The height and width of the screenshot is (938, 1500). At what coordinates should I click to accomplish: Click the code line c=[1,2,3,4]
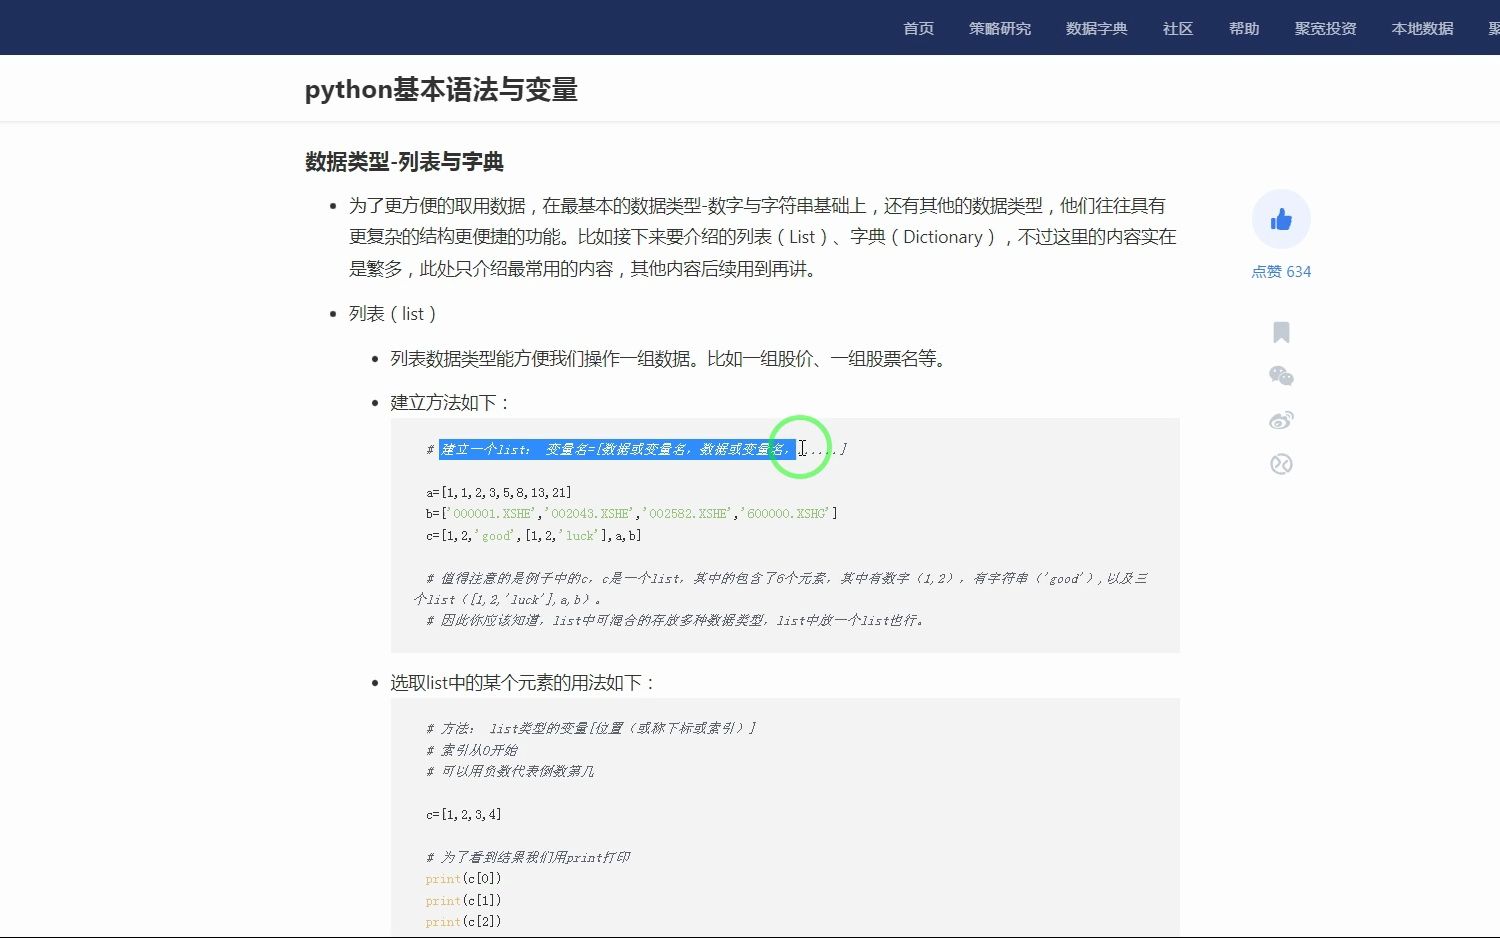[463, 815]
